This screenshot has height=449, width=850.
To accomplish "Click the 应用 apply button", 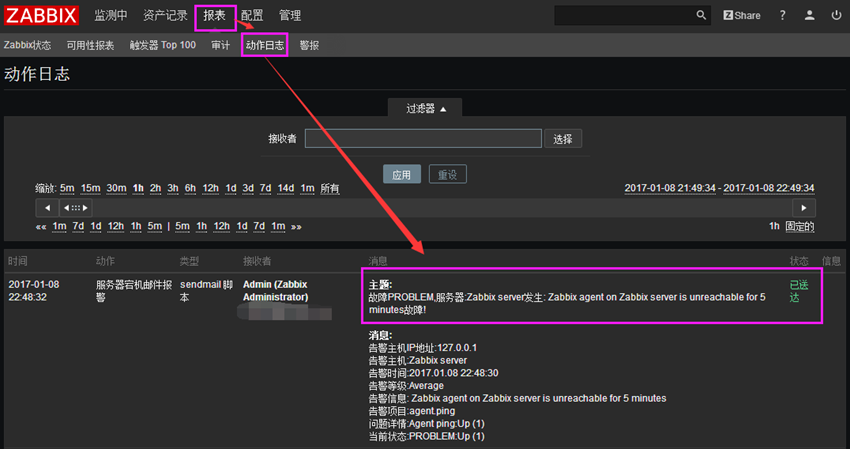I will [402, 175].
